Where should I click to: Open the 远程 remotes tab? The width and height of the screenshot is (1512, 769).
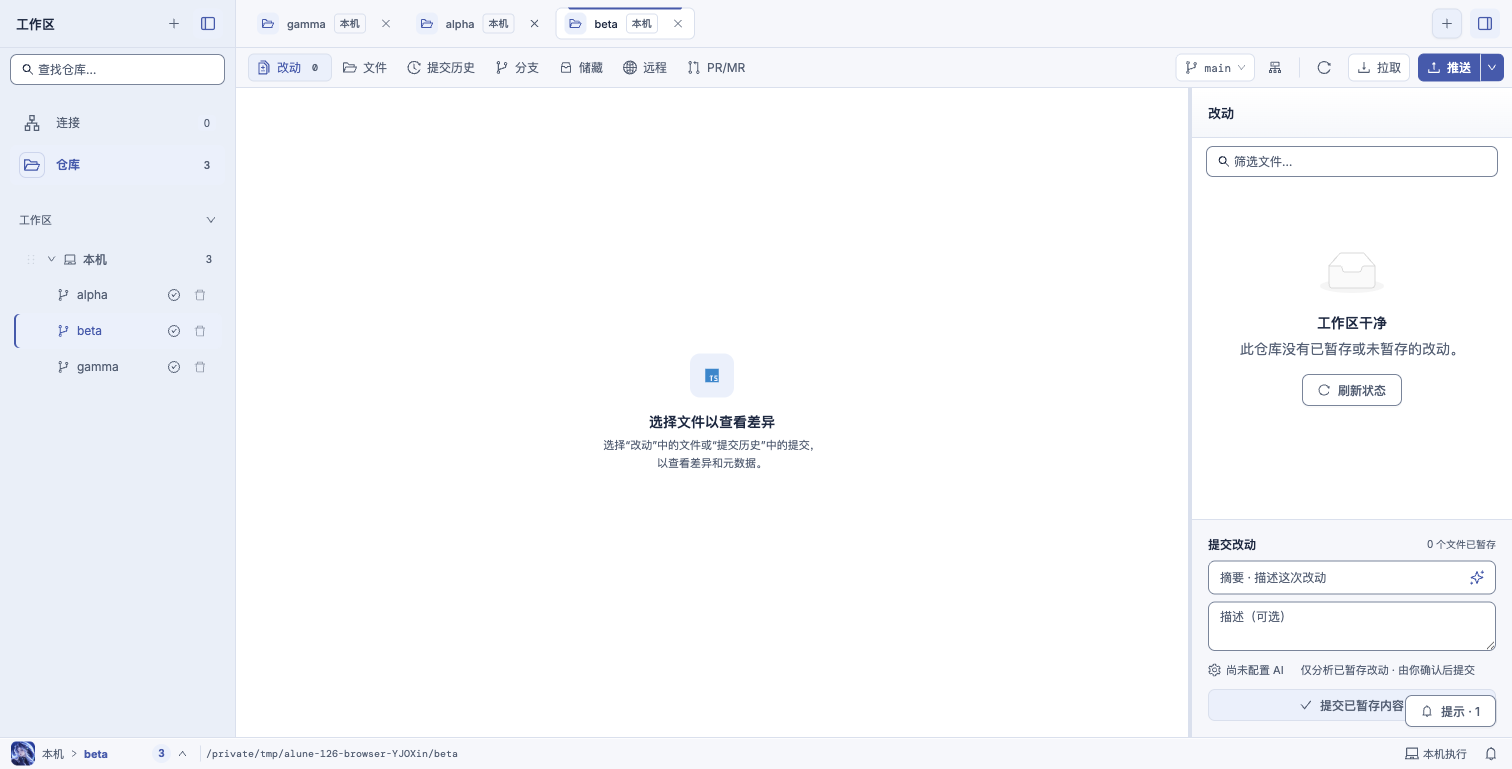tap(645, 68)
